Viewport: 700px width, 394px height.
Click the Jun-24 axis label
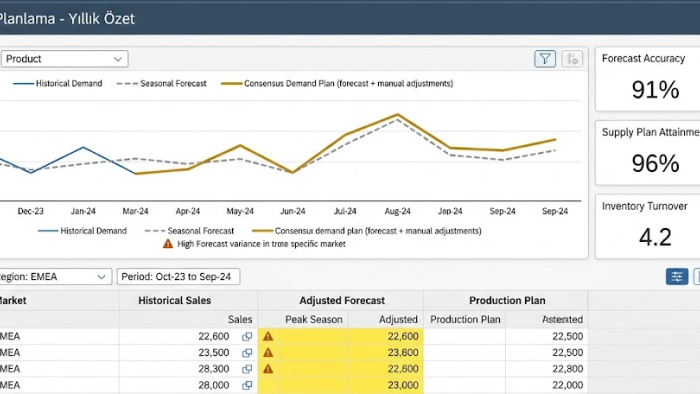tap(292, 211)
